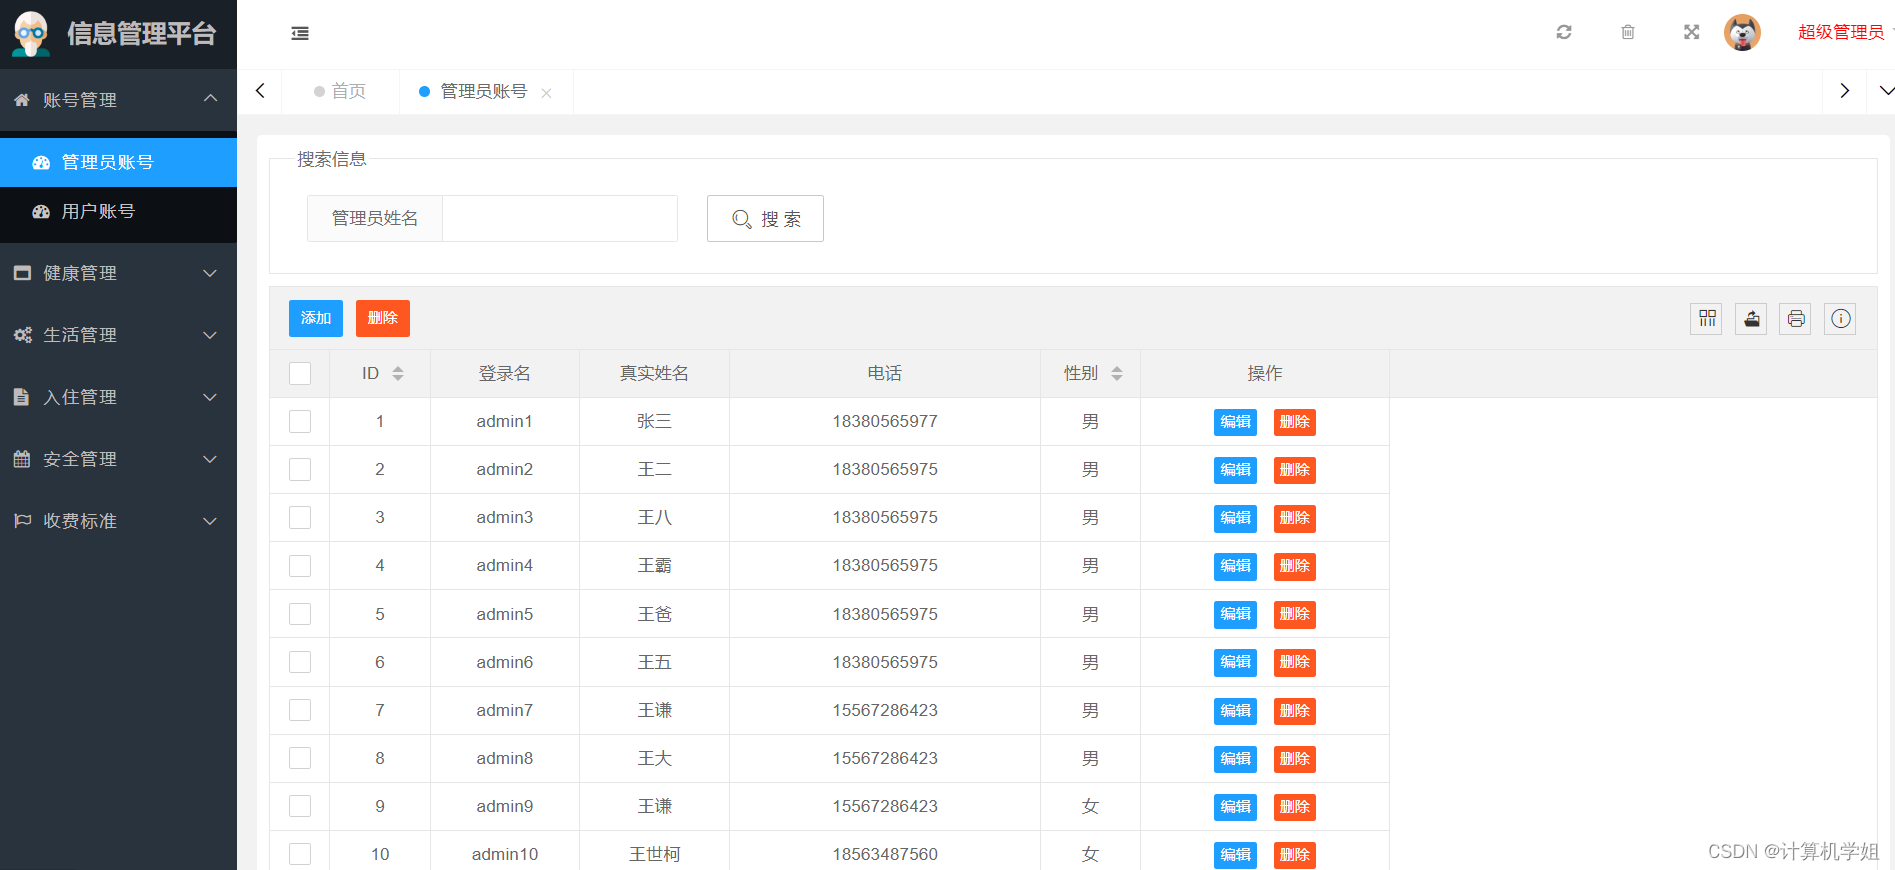The height and width of the screenshot is (870, 1895).
Task: Open 管理员账号 in the sidebar
Action: [x=118, y=162]
